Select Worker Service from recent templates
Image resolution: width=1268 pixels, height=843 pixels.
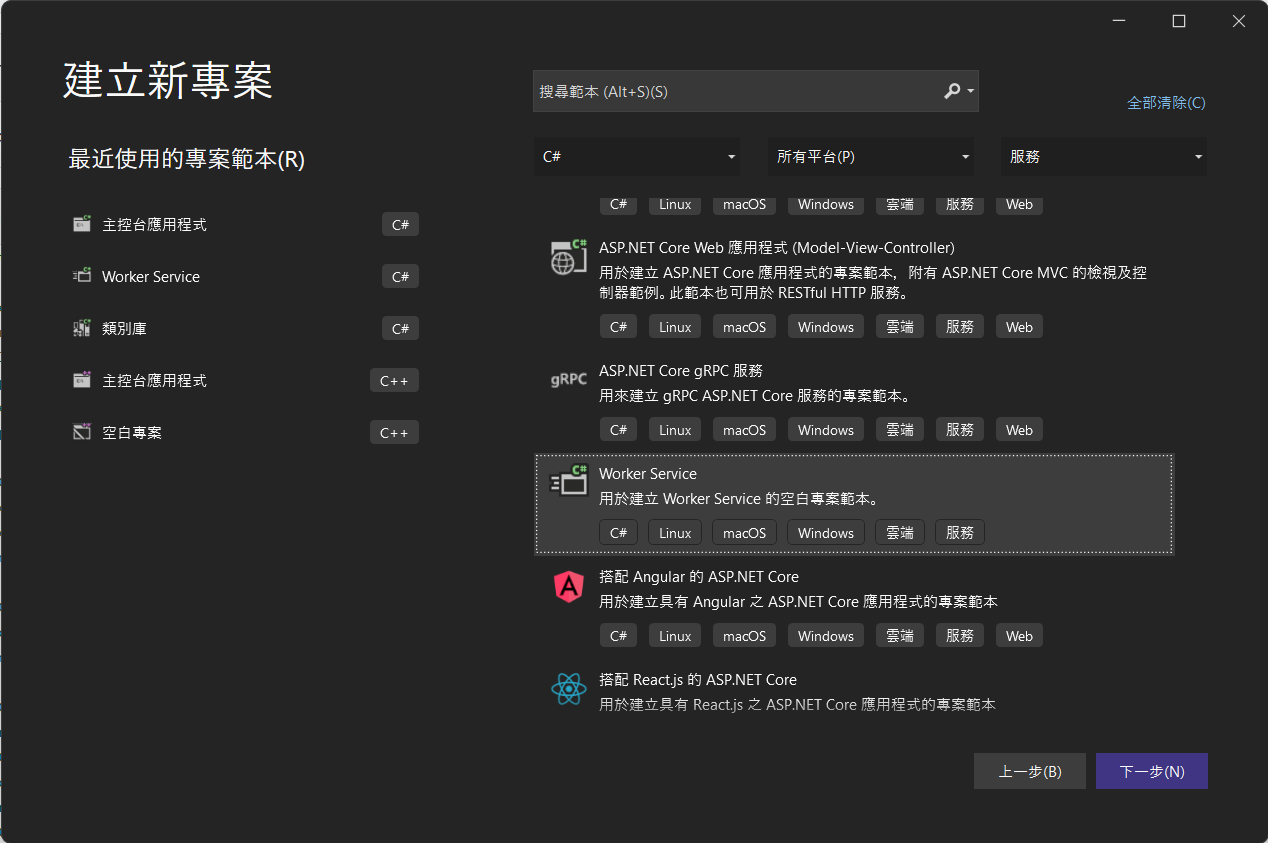(x=246, y=276)
